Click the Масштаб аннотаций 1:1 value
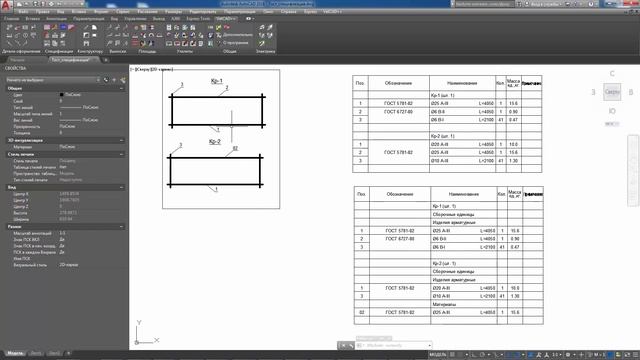640x360 pixels. coord(62,233)
